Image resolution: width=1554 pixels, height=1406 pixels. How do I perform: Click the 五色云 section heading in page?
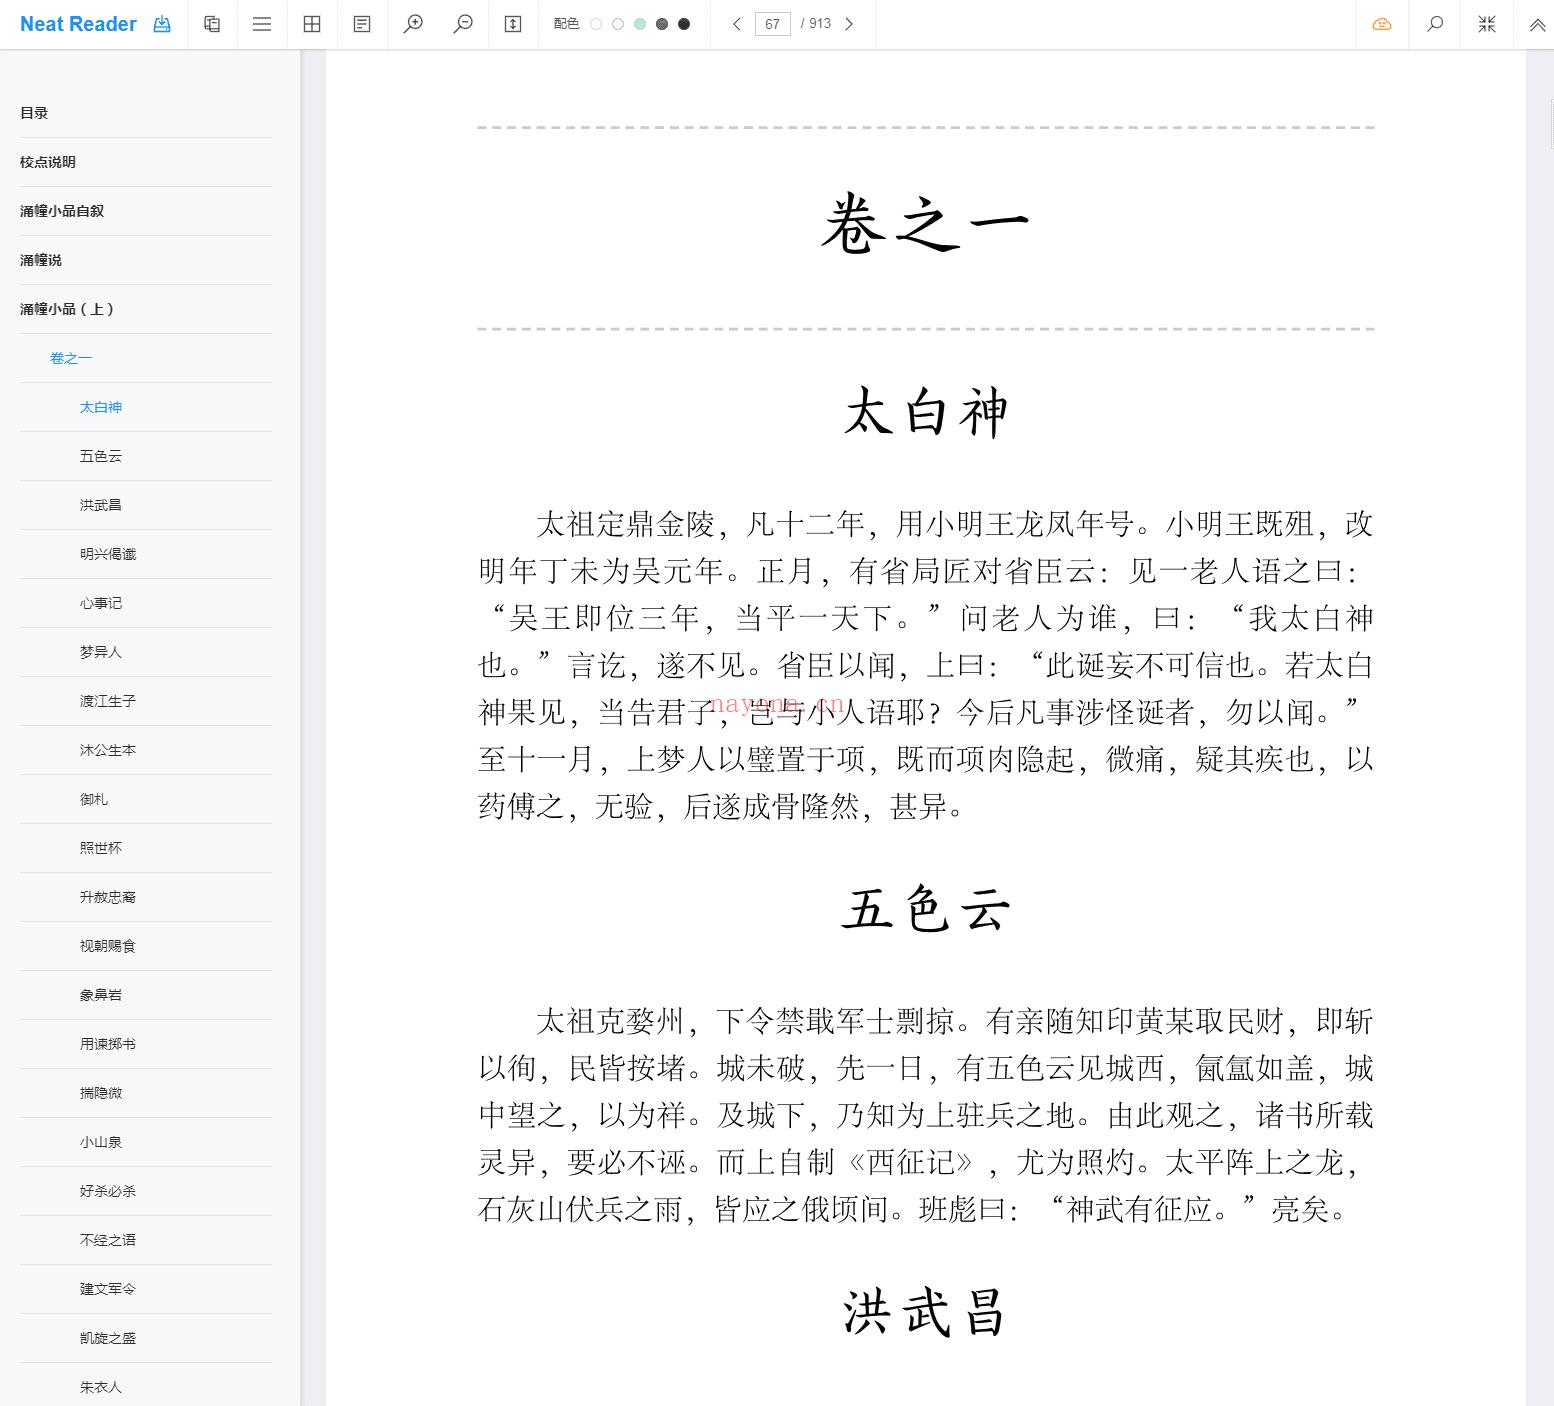(926, 910)
